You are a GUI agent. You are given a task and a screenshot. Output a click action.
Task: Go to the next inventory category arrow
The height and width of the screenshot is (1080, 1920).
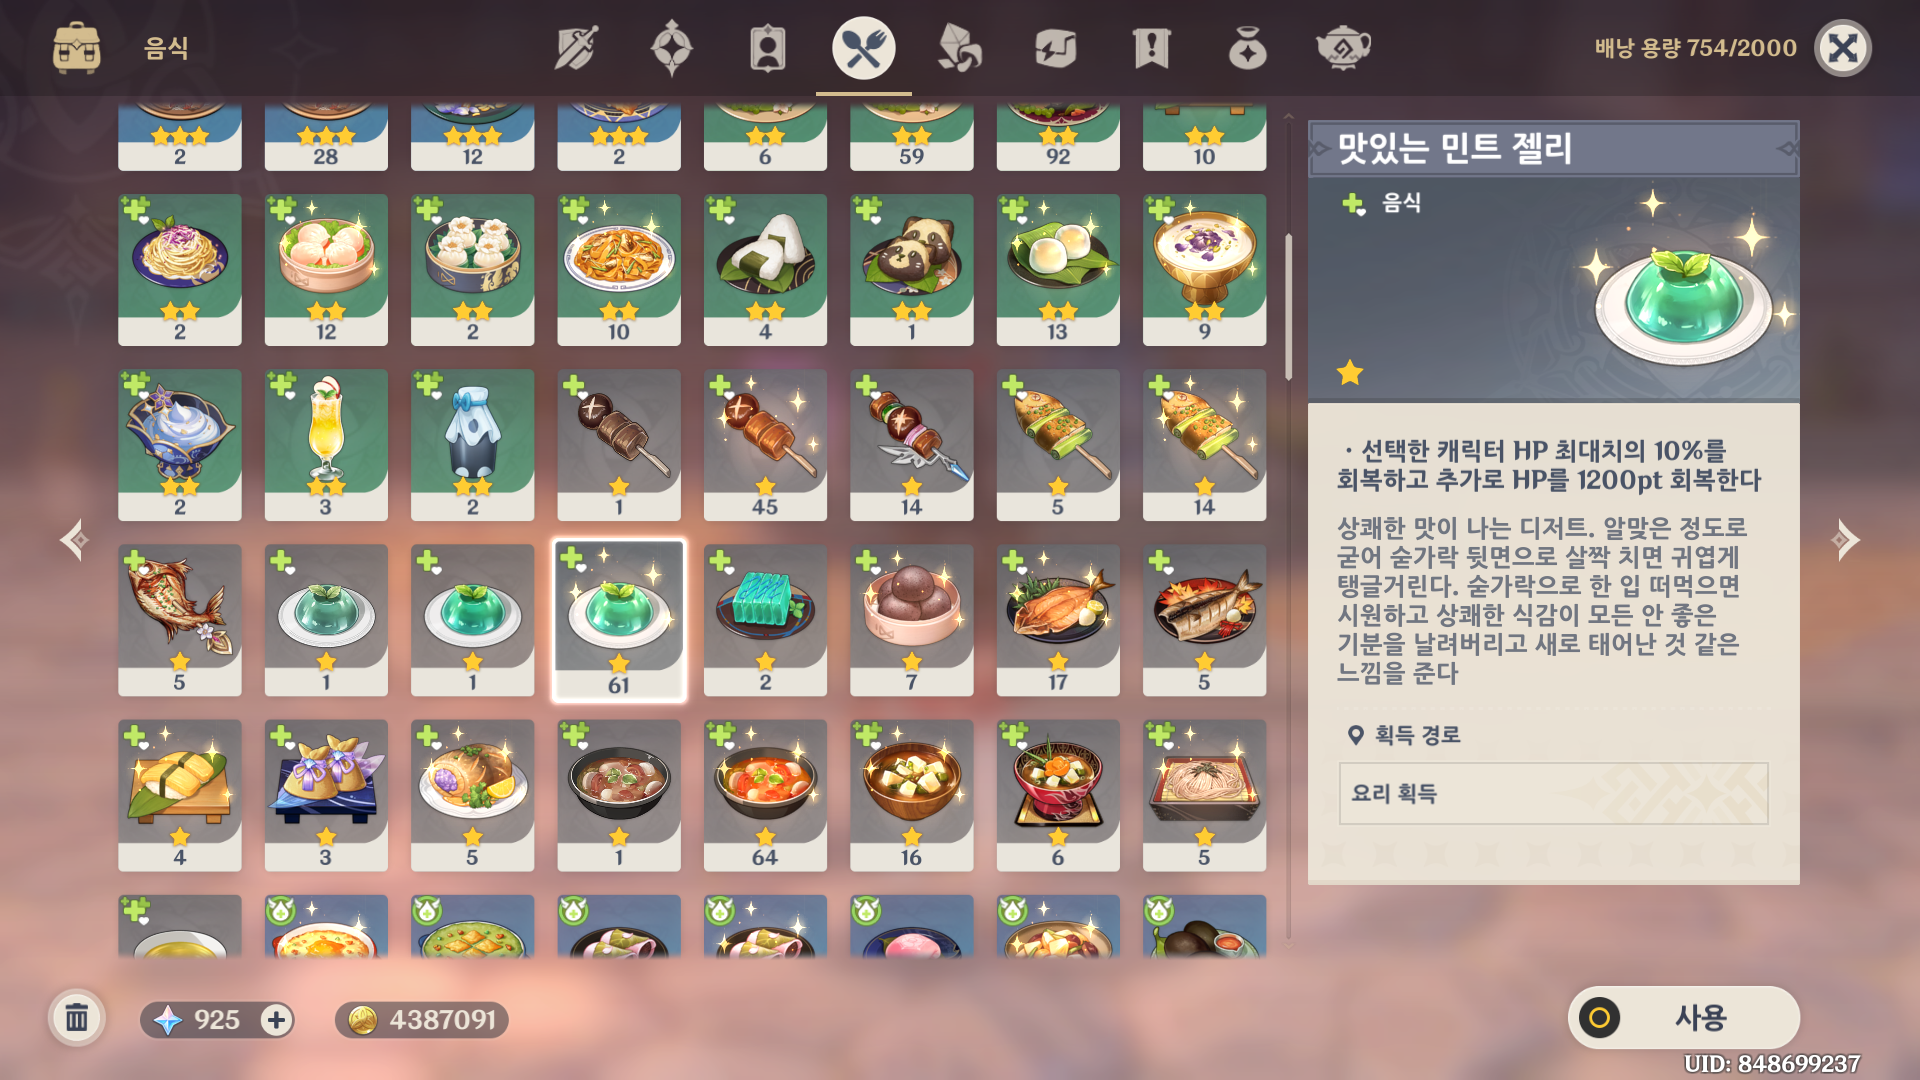pos(1845,540)
